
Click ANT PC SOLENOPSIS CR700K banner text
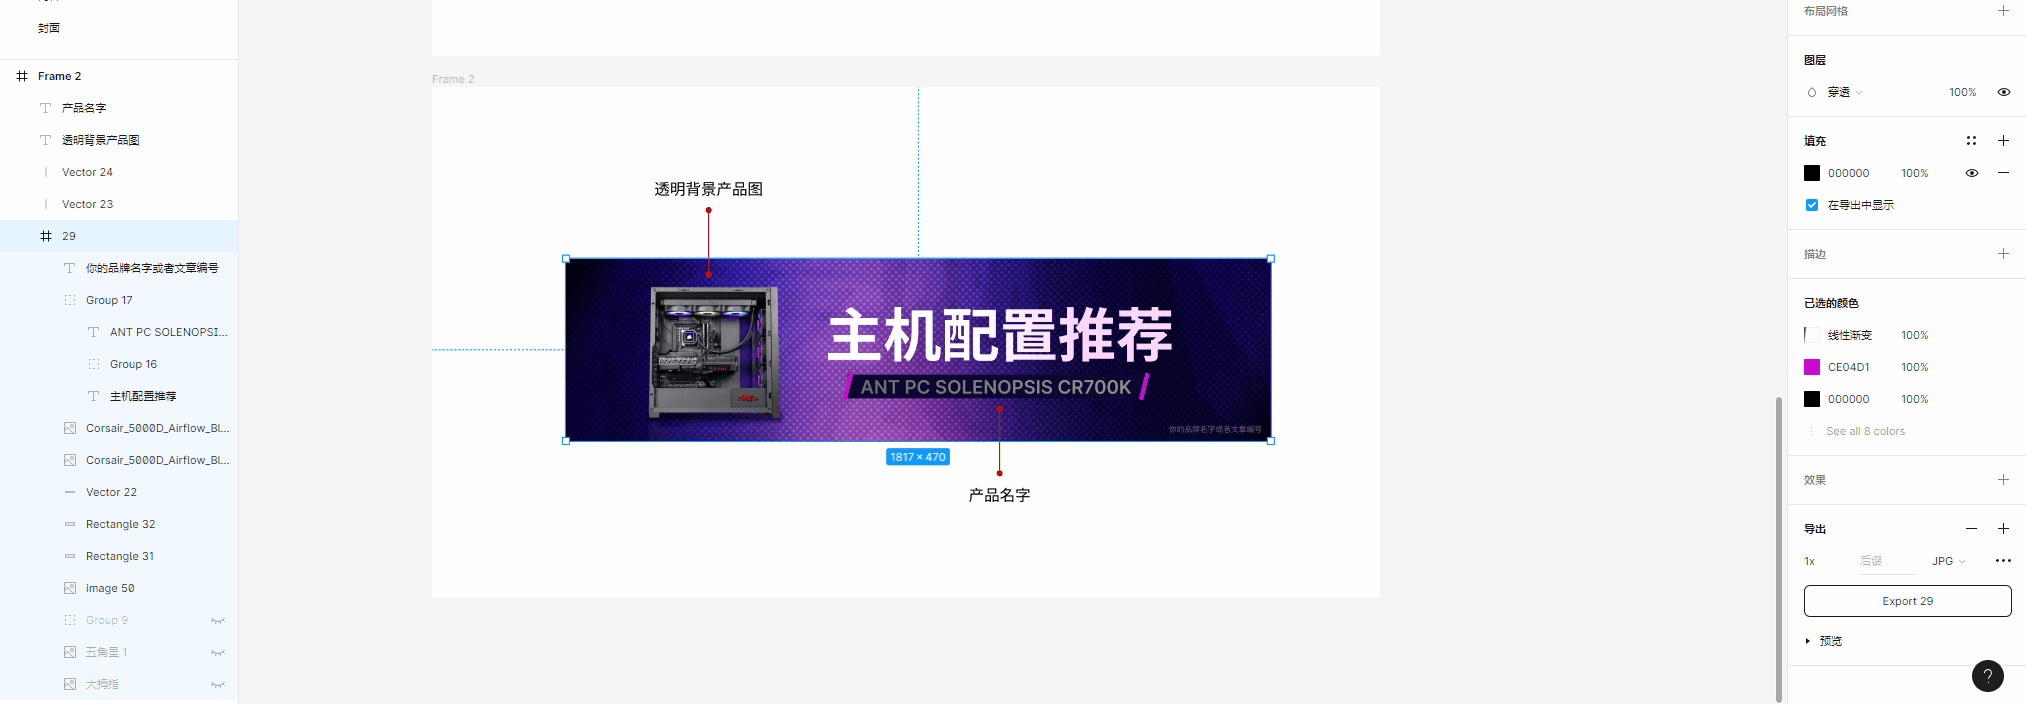tap(996, 387)
